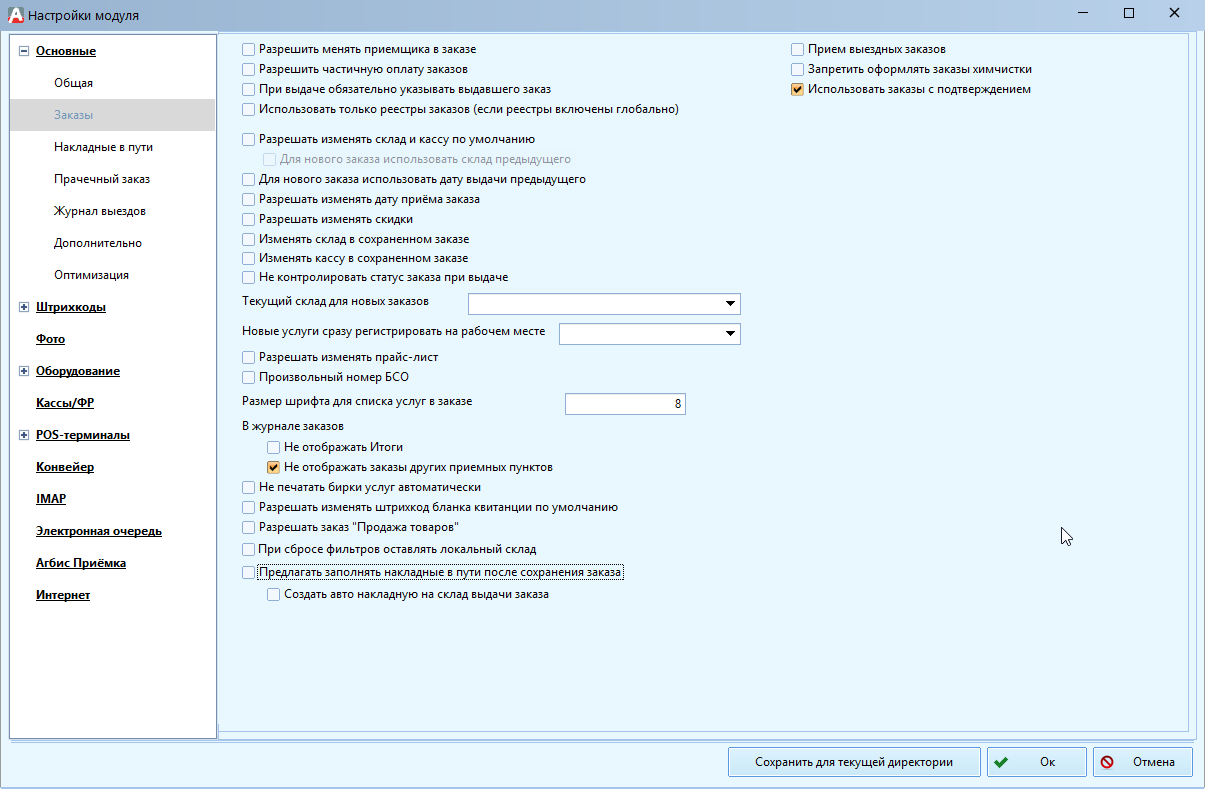1205x789 pixels.
Task: Open the Текущий склад для новых заказов dropdown
Action: (x=730, y=304)
